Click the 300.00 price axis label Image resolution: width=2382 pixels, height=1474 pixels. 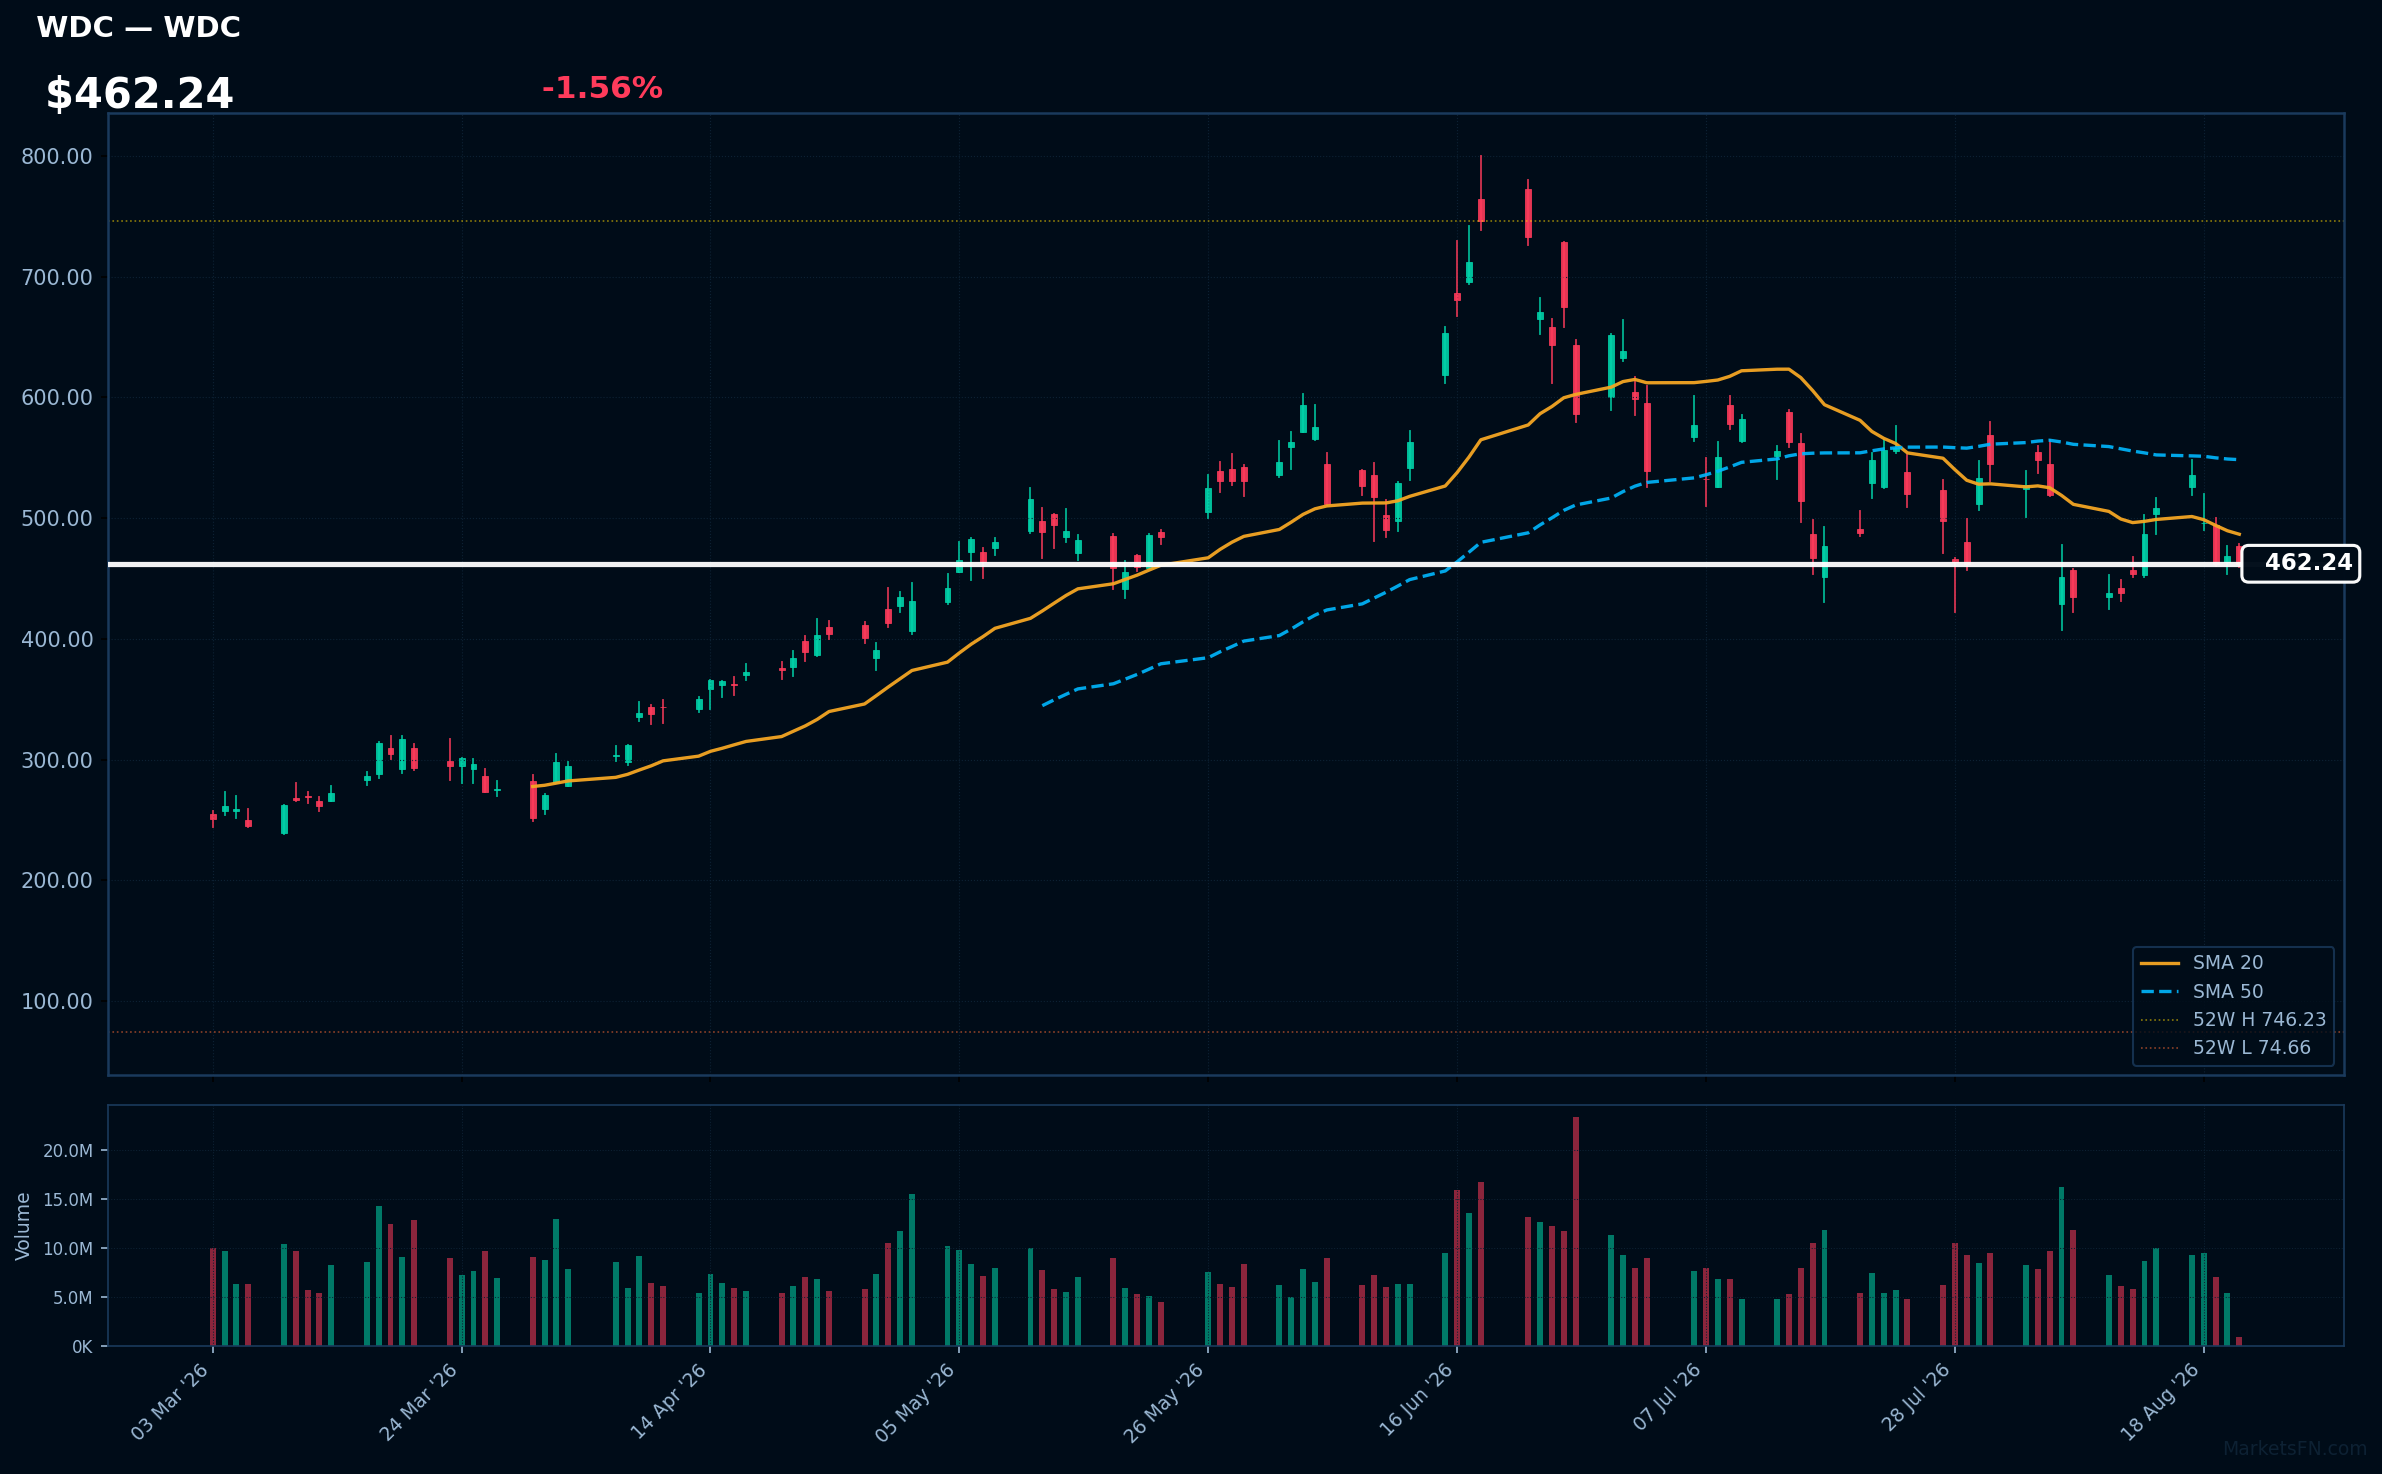(x=57, y=761)
